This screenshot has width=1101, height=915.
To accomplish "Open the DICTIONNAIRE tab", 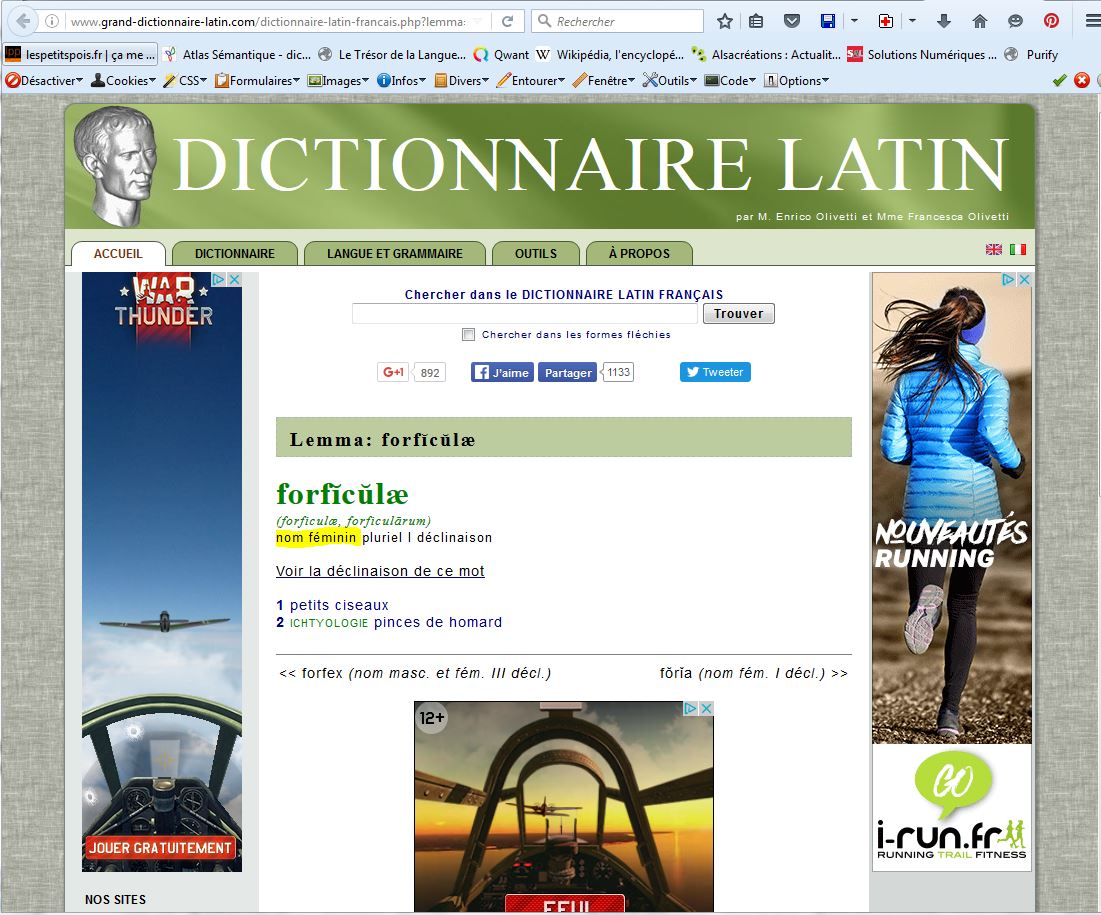I will (x=235, y=254).
